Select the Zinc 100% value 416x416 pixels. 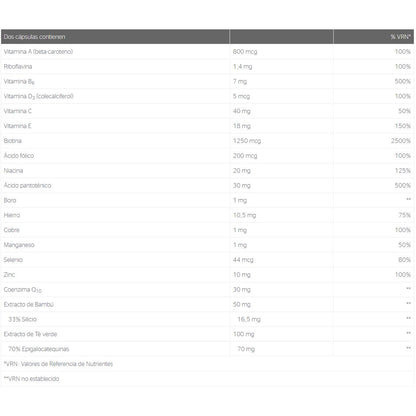[403, 275]
